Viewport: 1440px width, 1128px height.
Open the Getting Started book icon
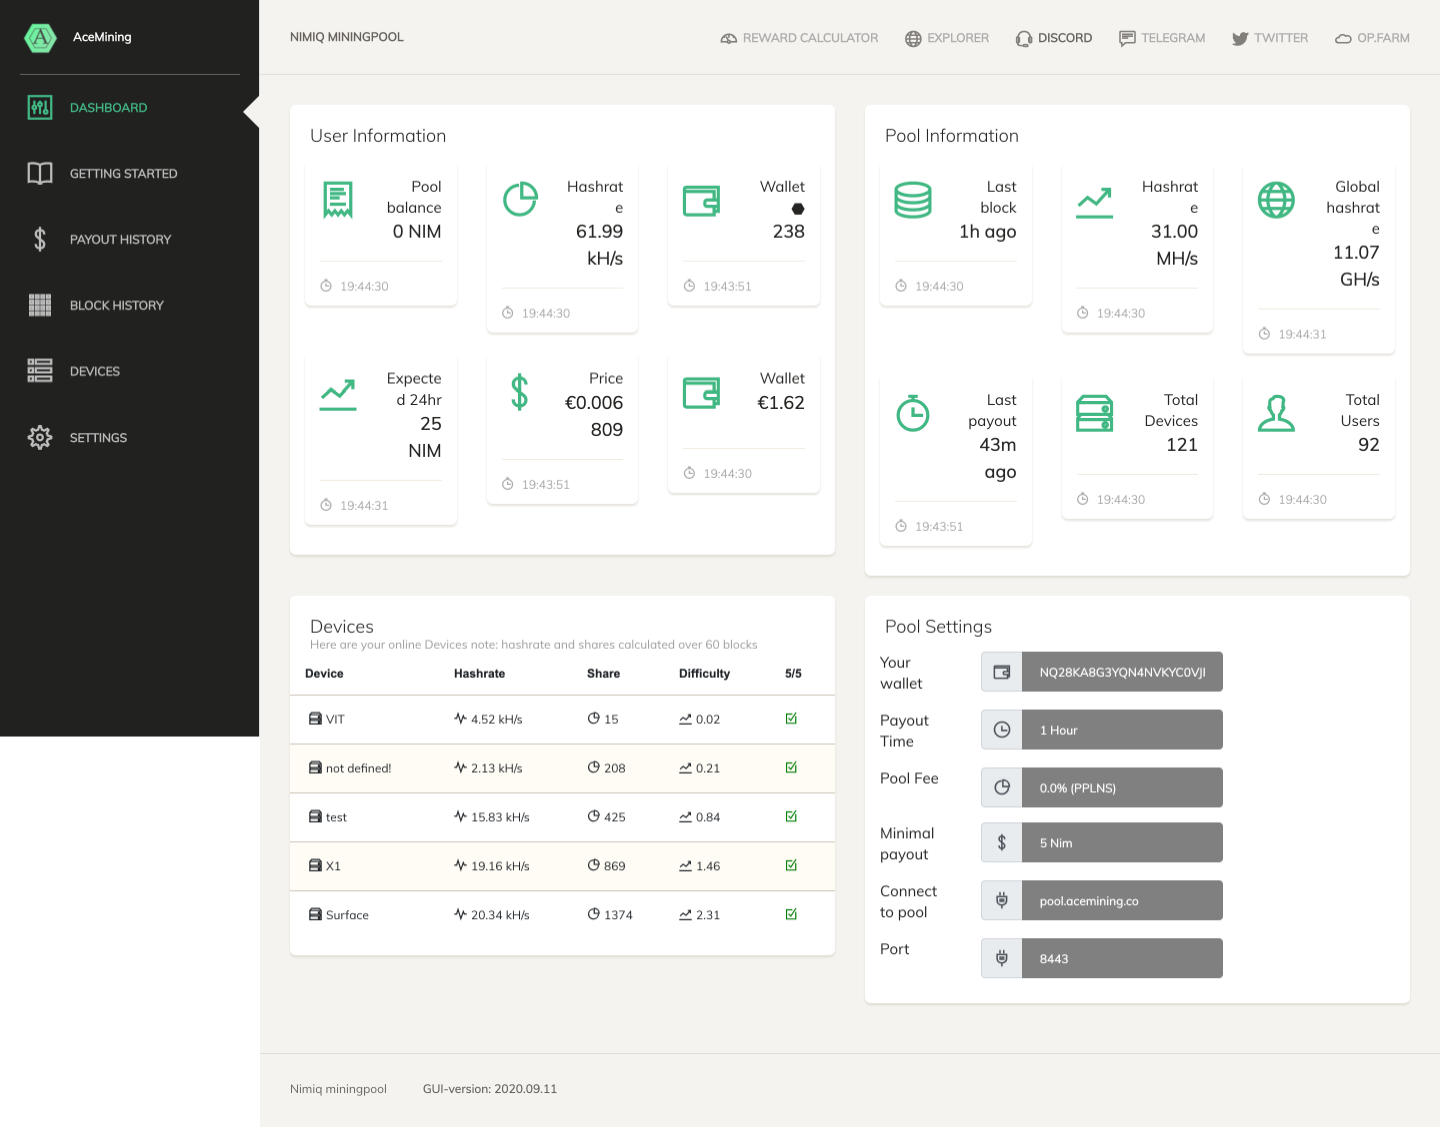point(40,174)
